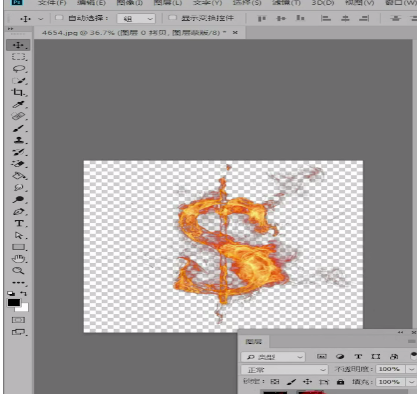Enable the auto-select checkbox
Screen dimensions: 417x394
click(59, 18)
